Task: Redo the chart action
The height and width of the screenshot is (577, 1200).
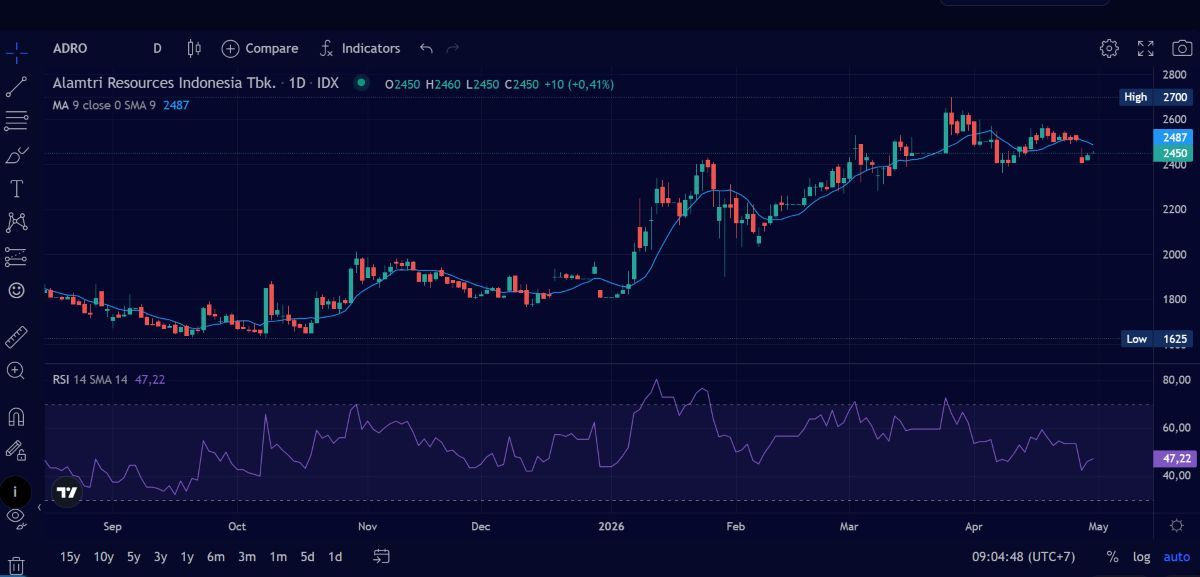Action: click(x=453, y=48)
